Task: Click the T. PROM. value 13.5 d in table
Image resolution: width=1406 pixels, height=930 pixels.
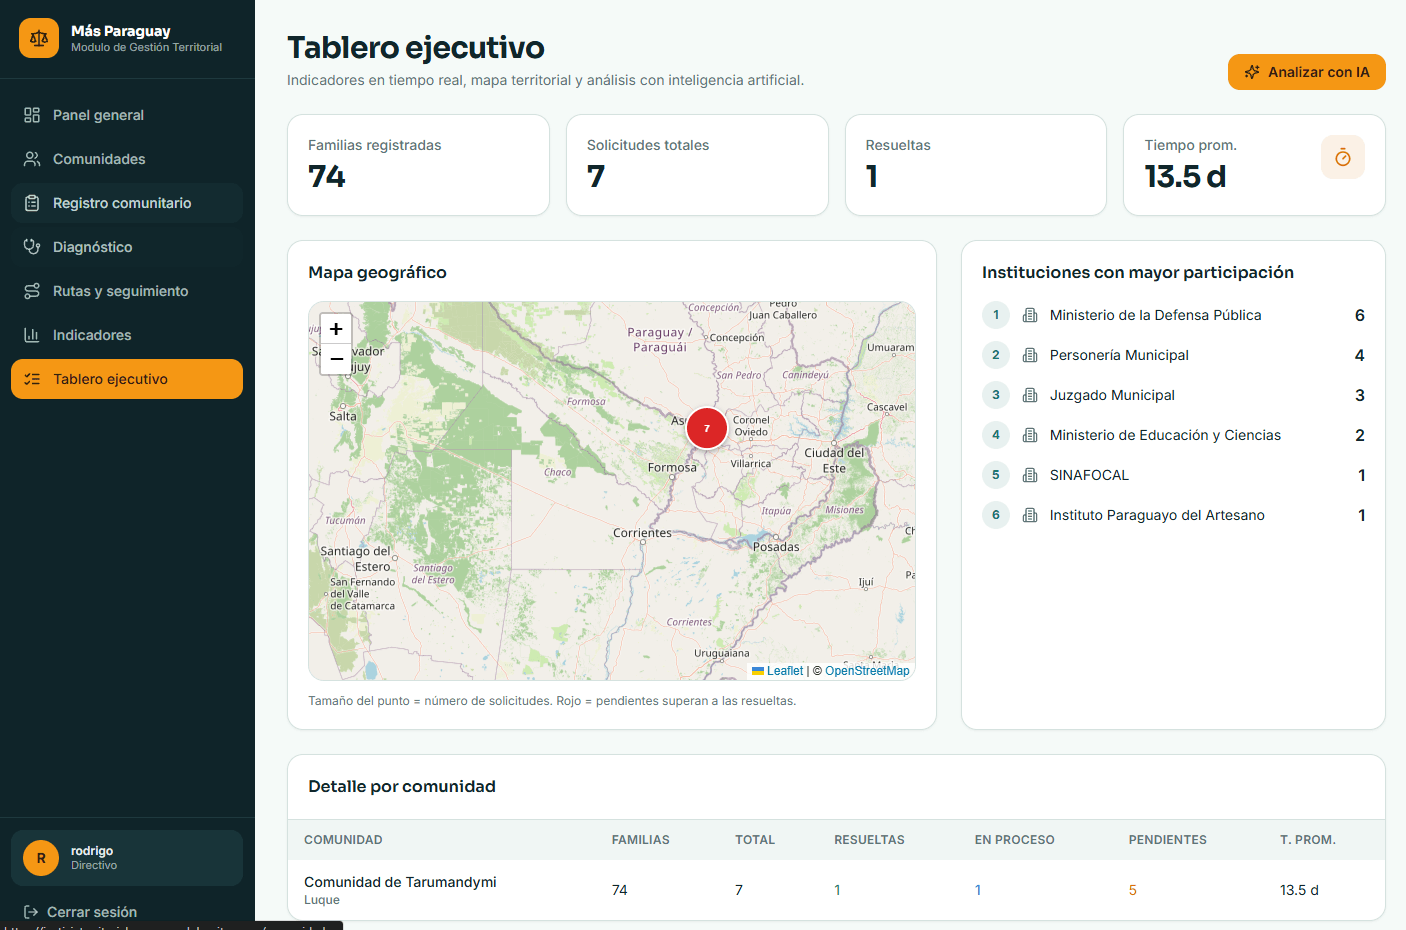Action: [x=1299, y=890]
